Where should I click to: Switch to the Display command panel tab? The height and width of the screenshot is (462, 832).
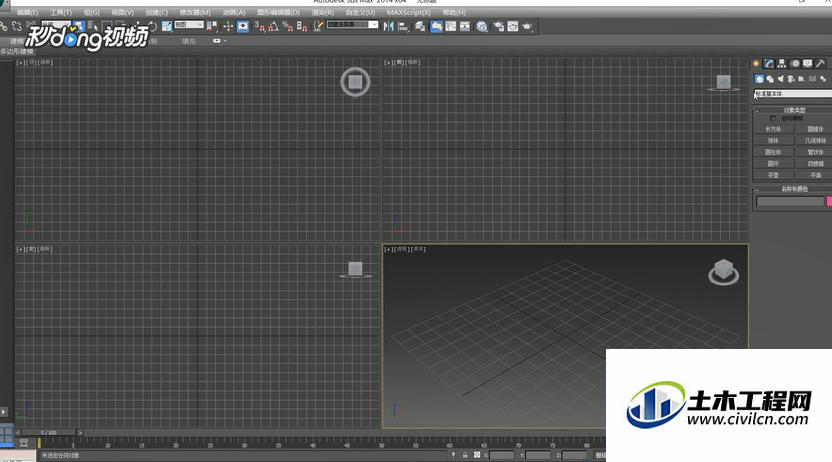[807, 64]
